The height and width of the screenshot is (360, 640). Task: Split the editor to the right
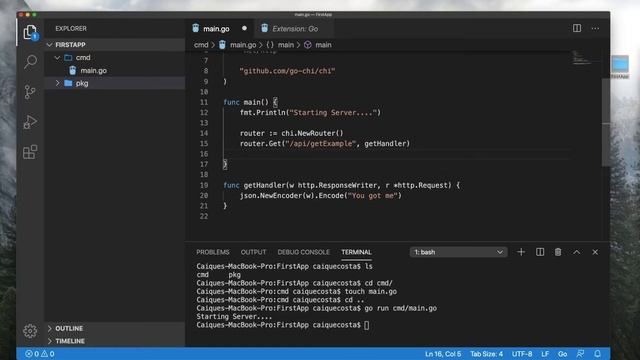click(x=577, y=28)
